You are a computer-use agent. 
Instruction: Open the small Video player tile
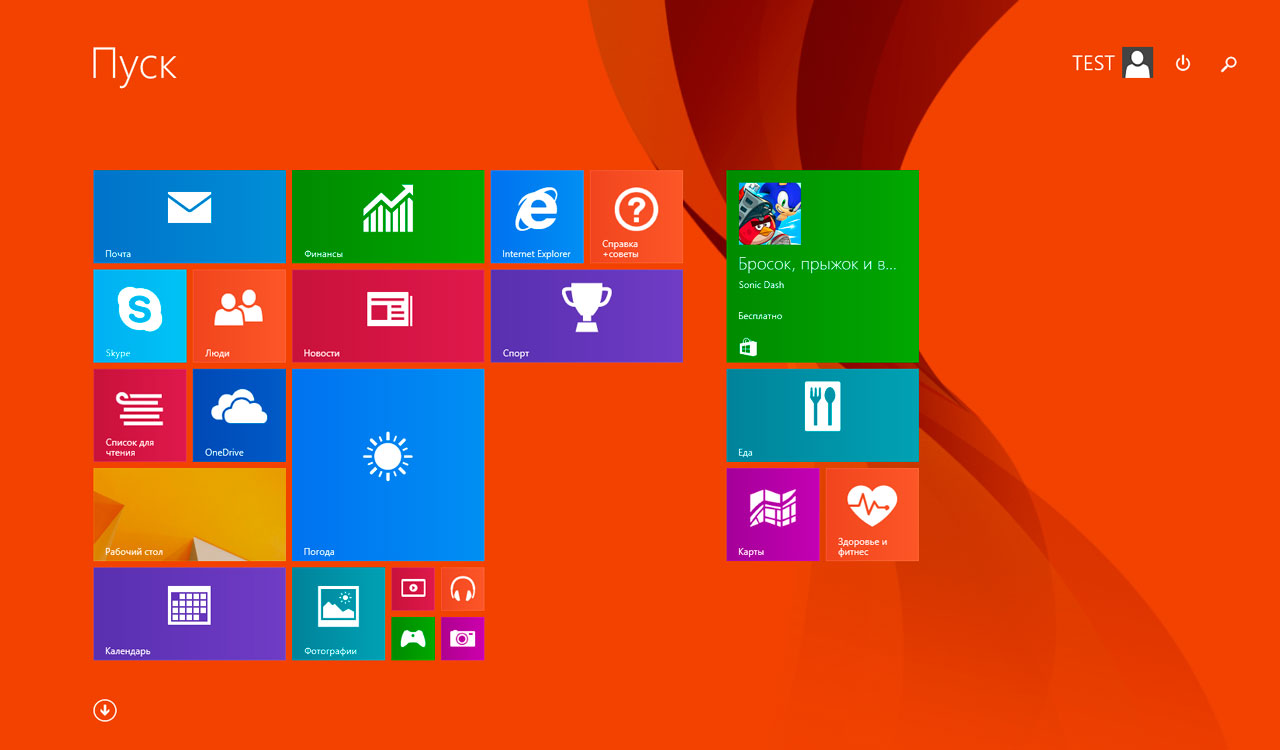[x=413, y=589]
